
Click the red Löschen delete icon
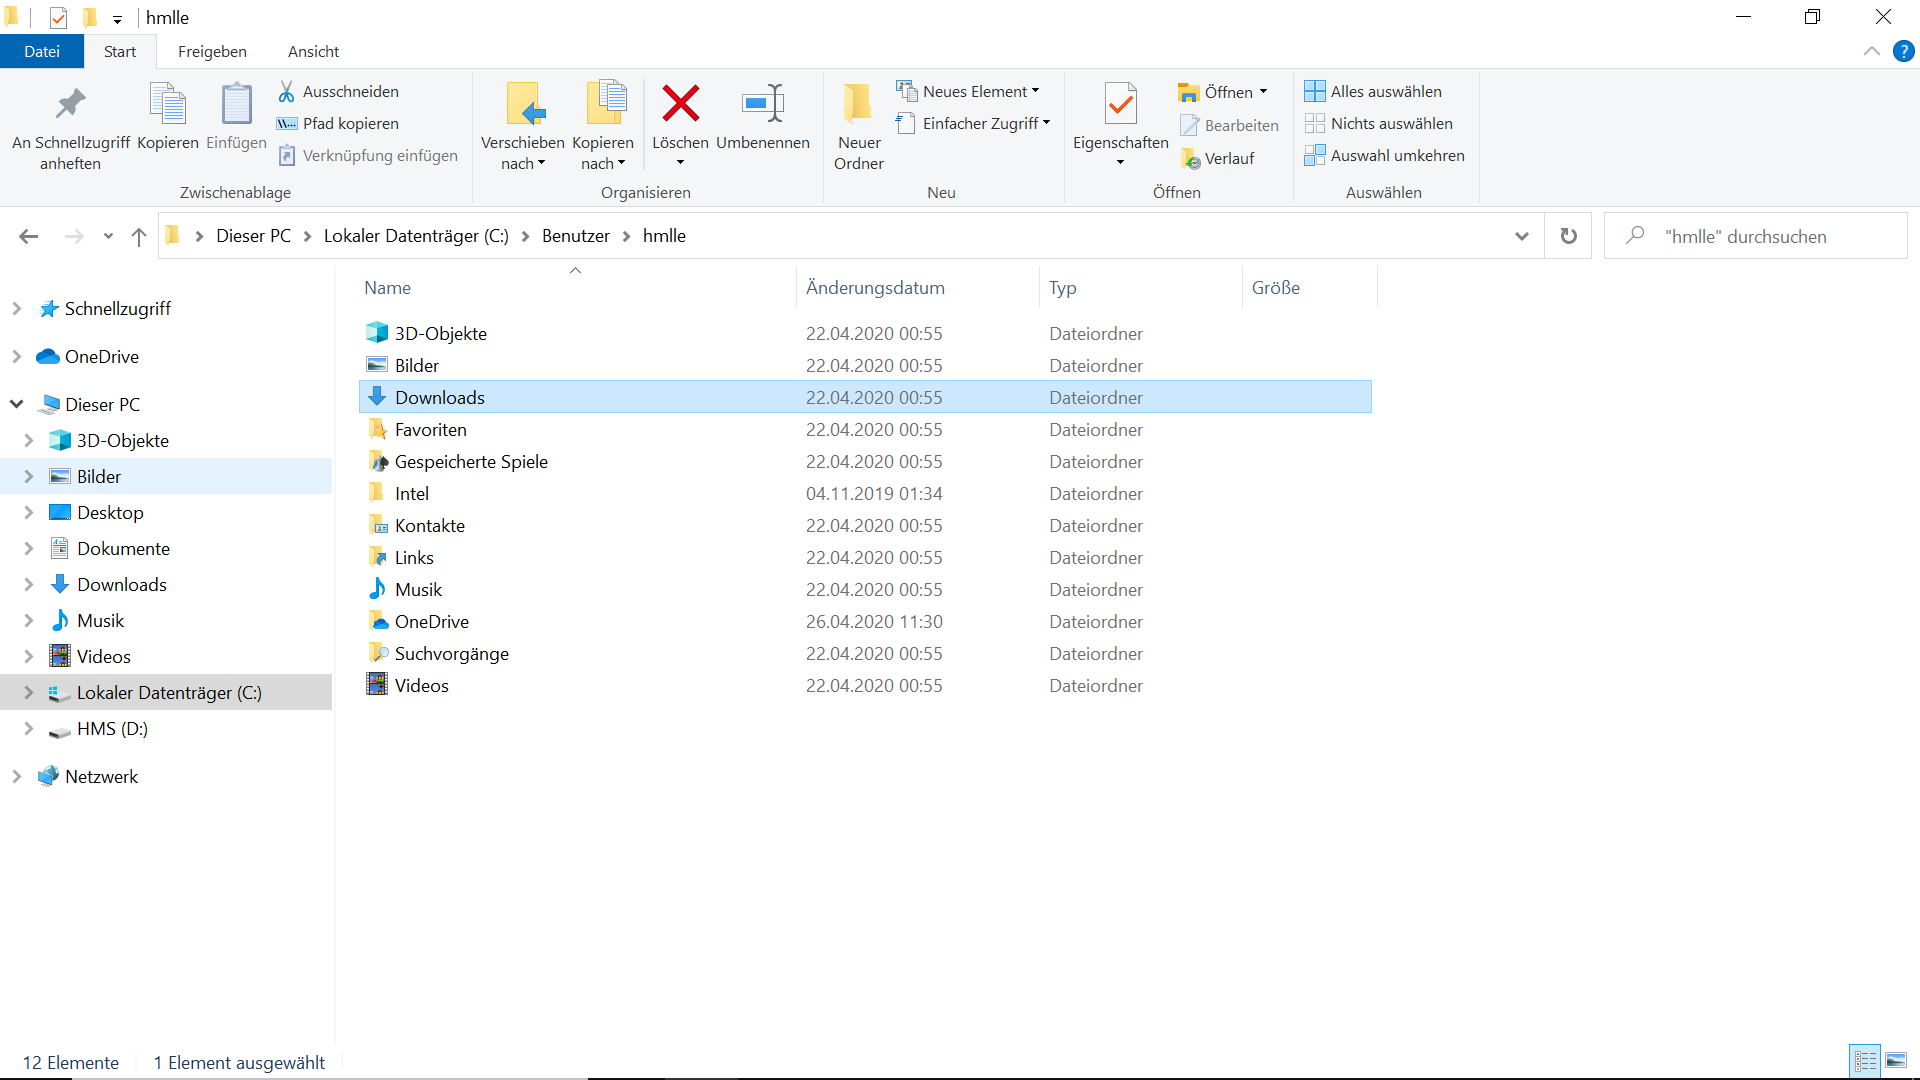pos(680,104)
